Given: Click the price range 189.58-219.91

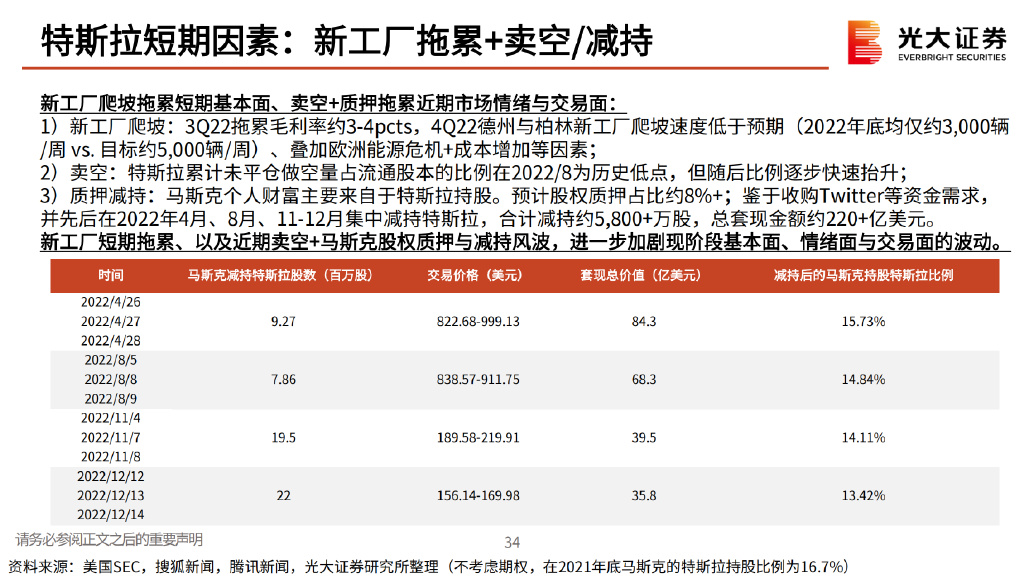Looking at the screenshot, I should 478,438.
